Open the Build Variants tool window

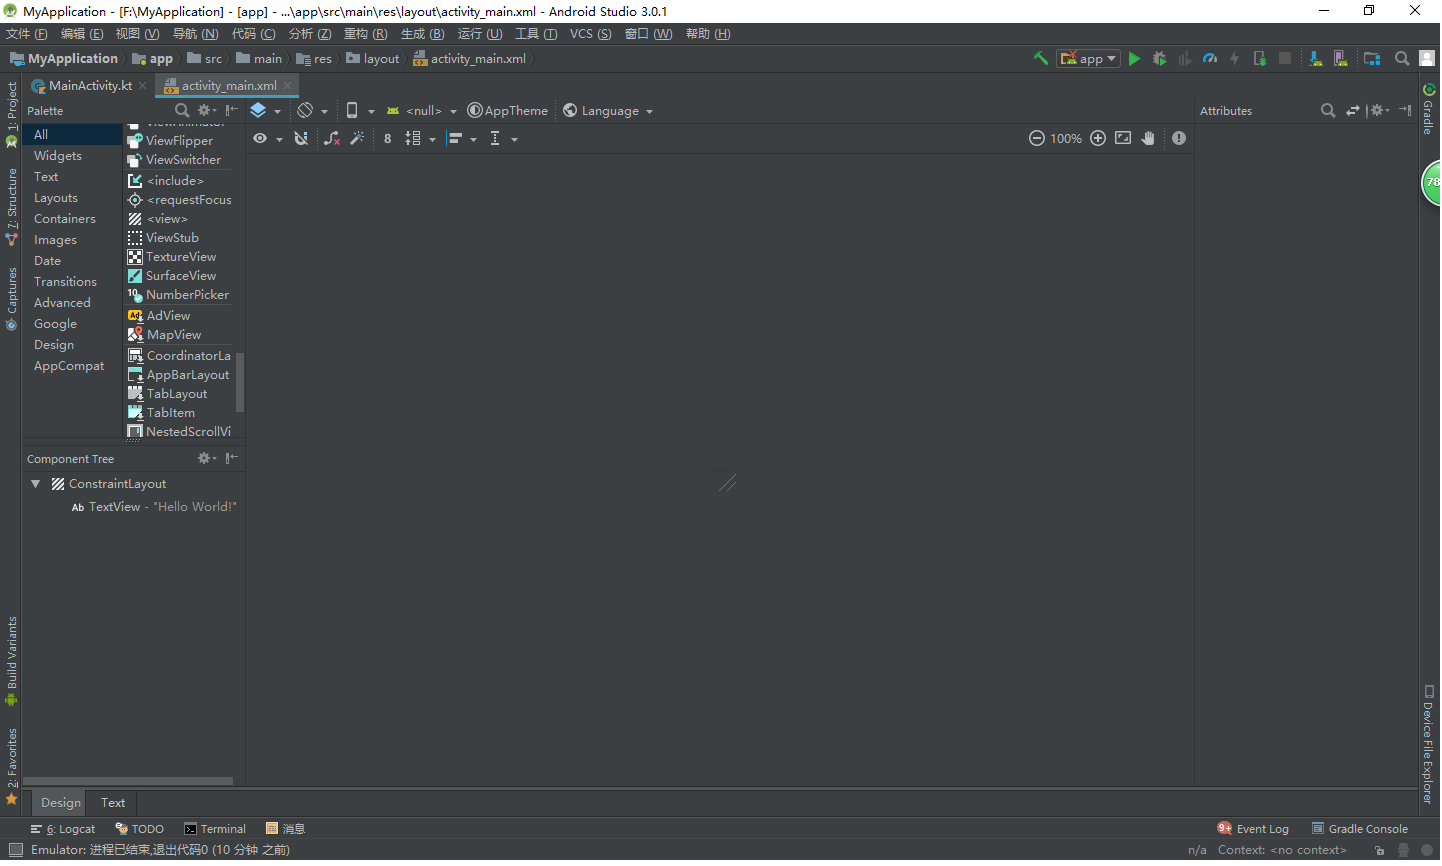12,662
